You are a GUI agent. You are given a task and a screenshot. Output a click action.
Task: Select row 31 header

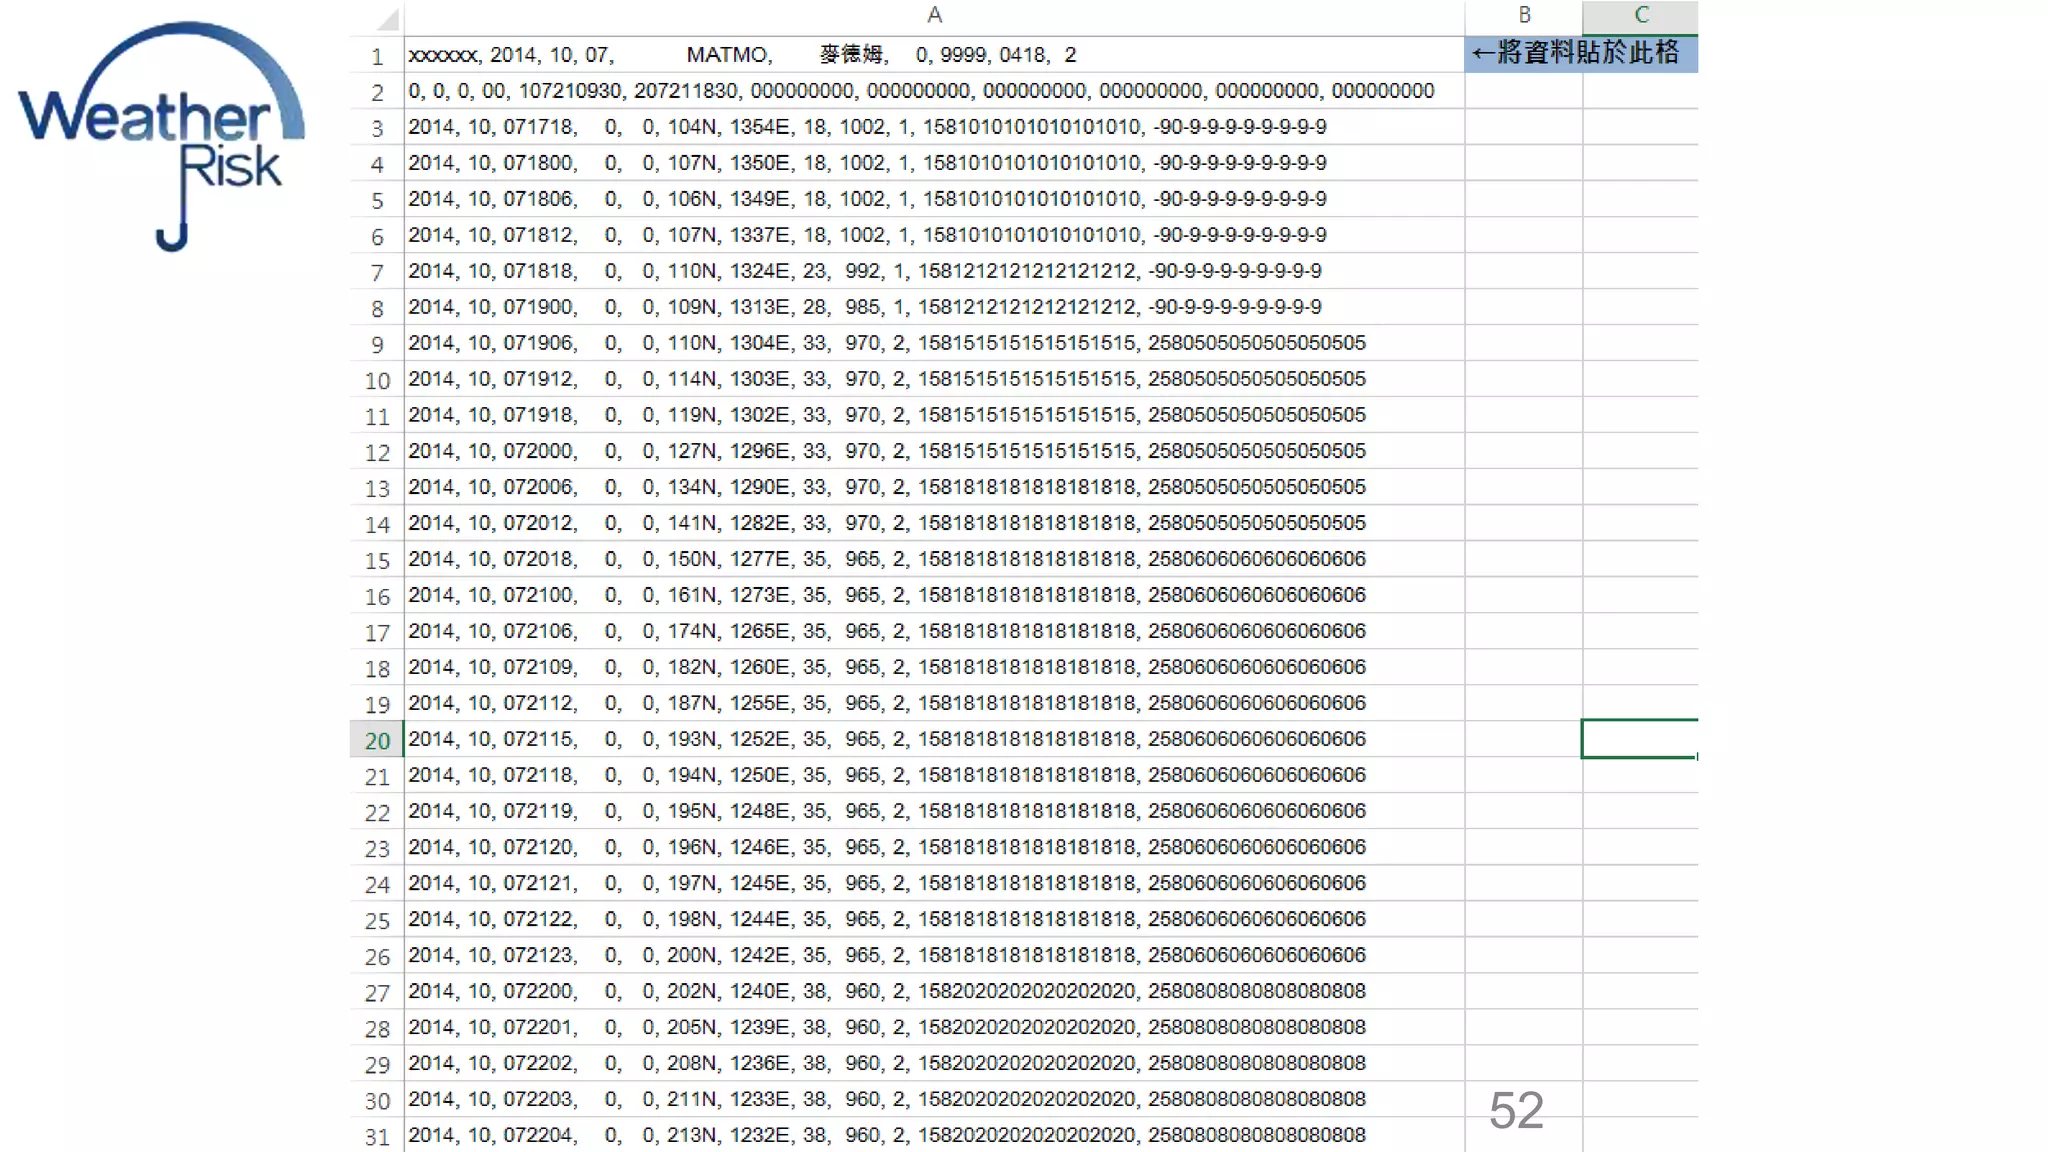[x=377, y=1136]
